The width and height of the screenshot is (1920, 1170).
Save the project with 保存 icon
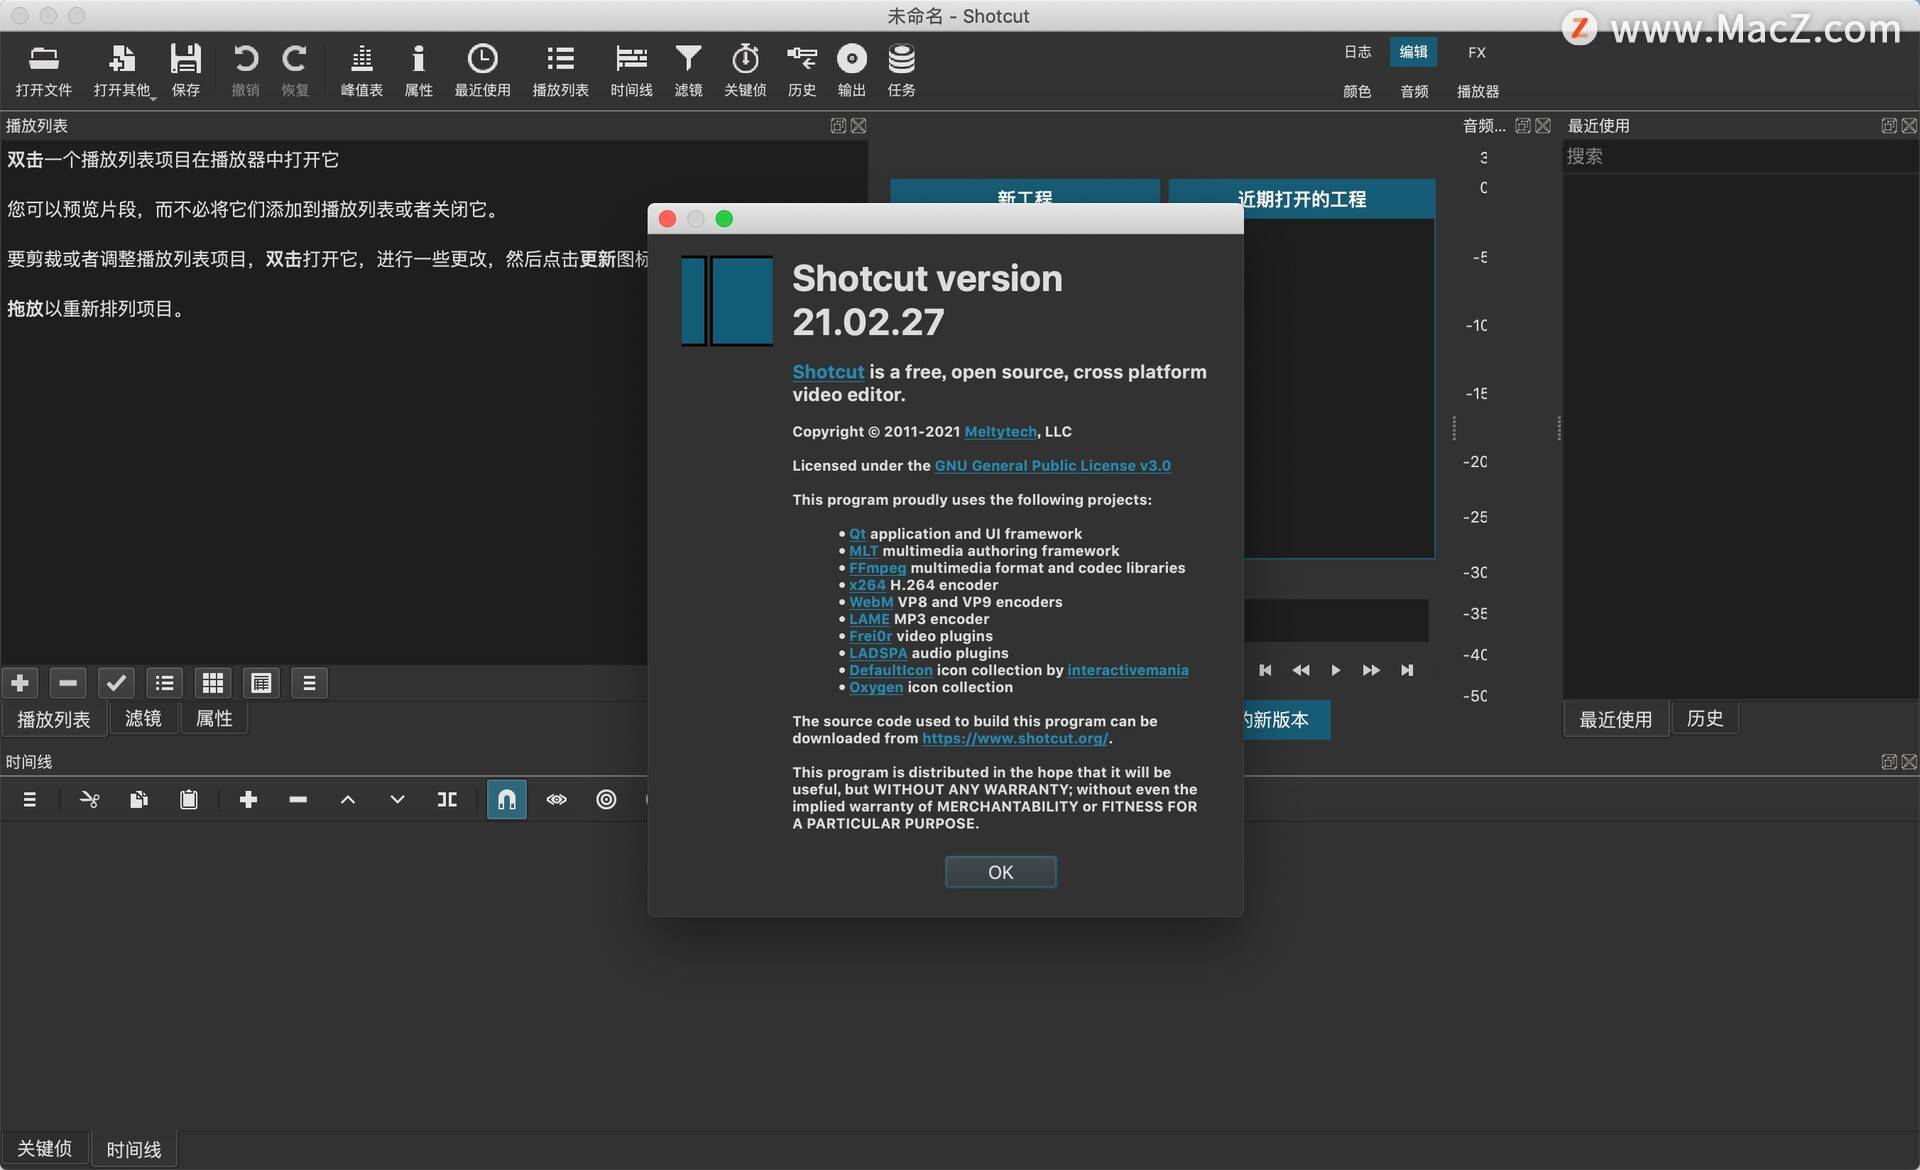pos(186,70)
